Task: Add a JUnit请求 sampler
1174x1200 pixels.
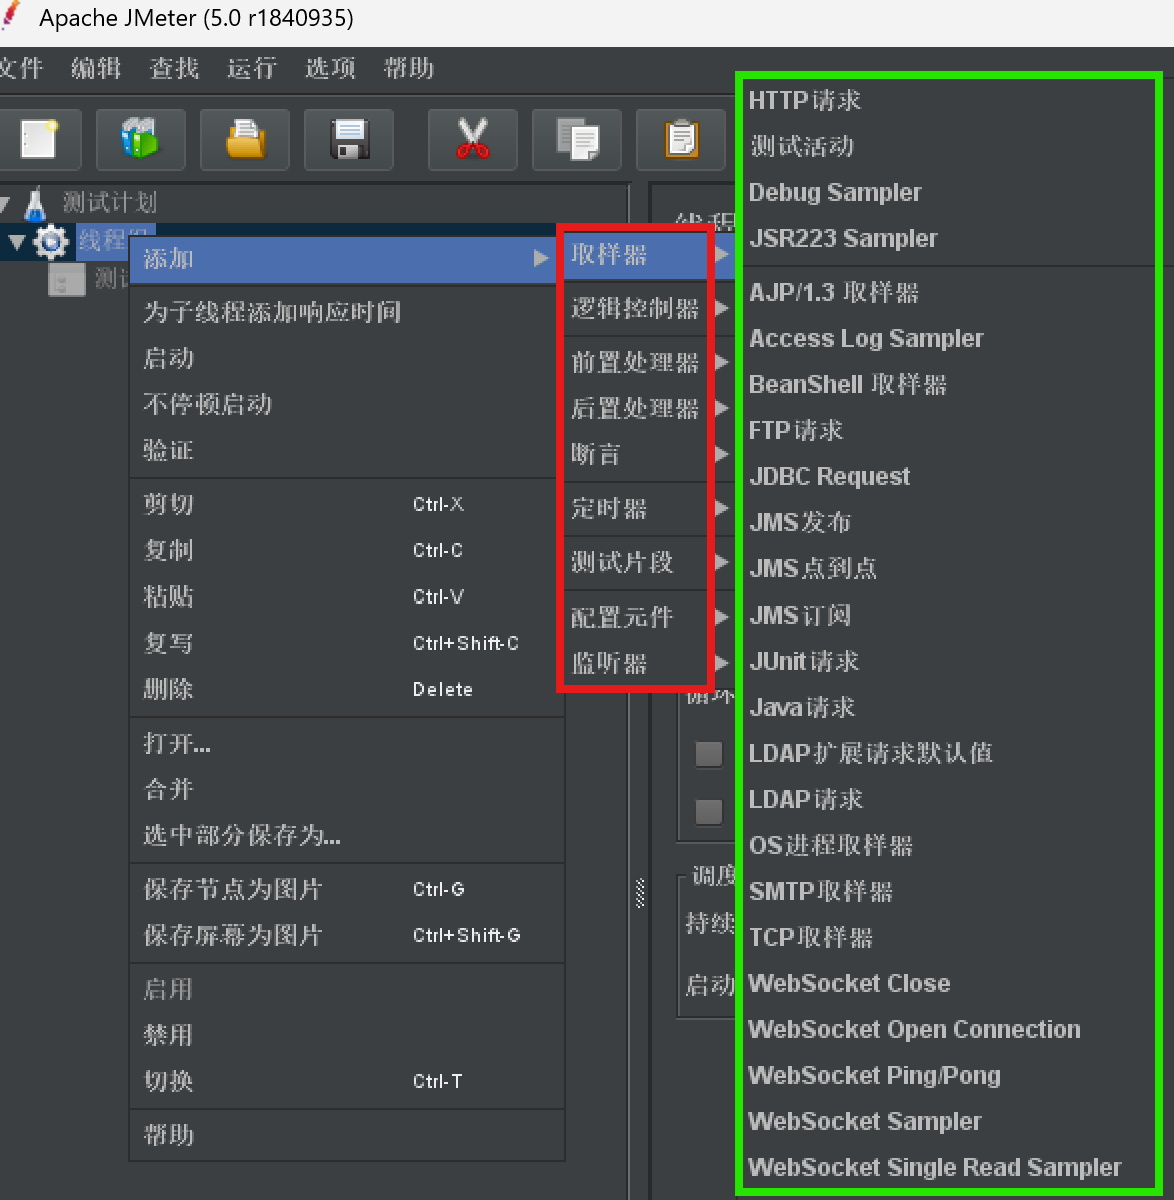Action: click(948, 661)
